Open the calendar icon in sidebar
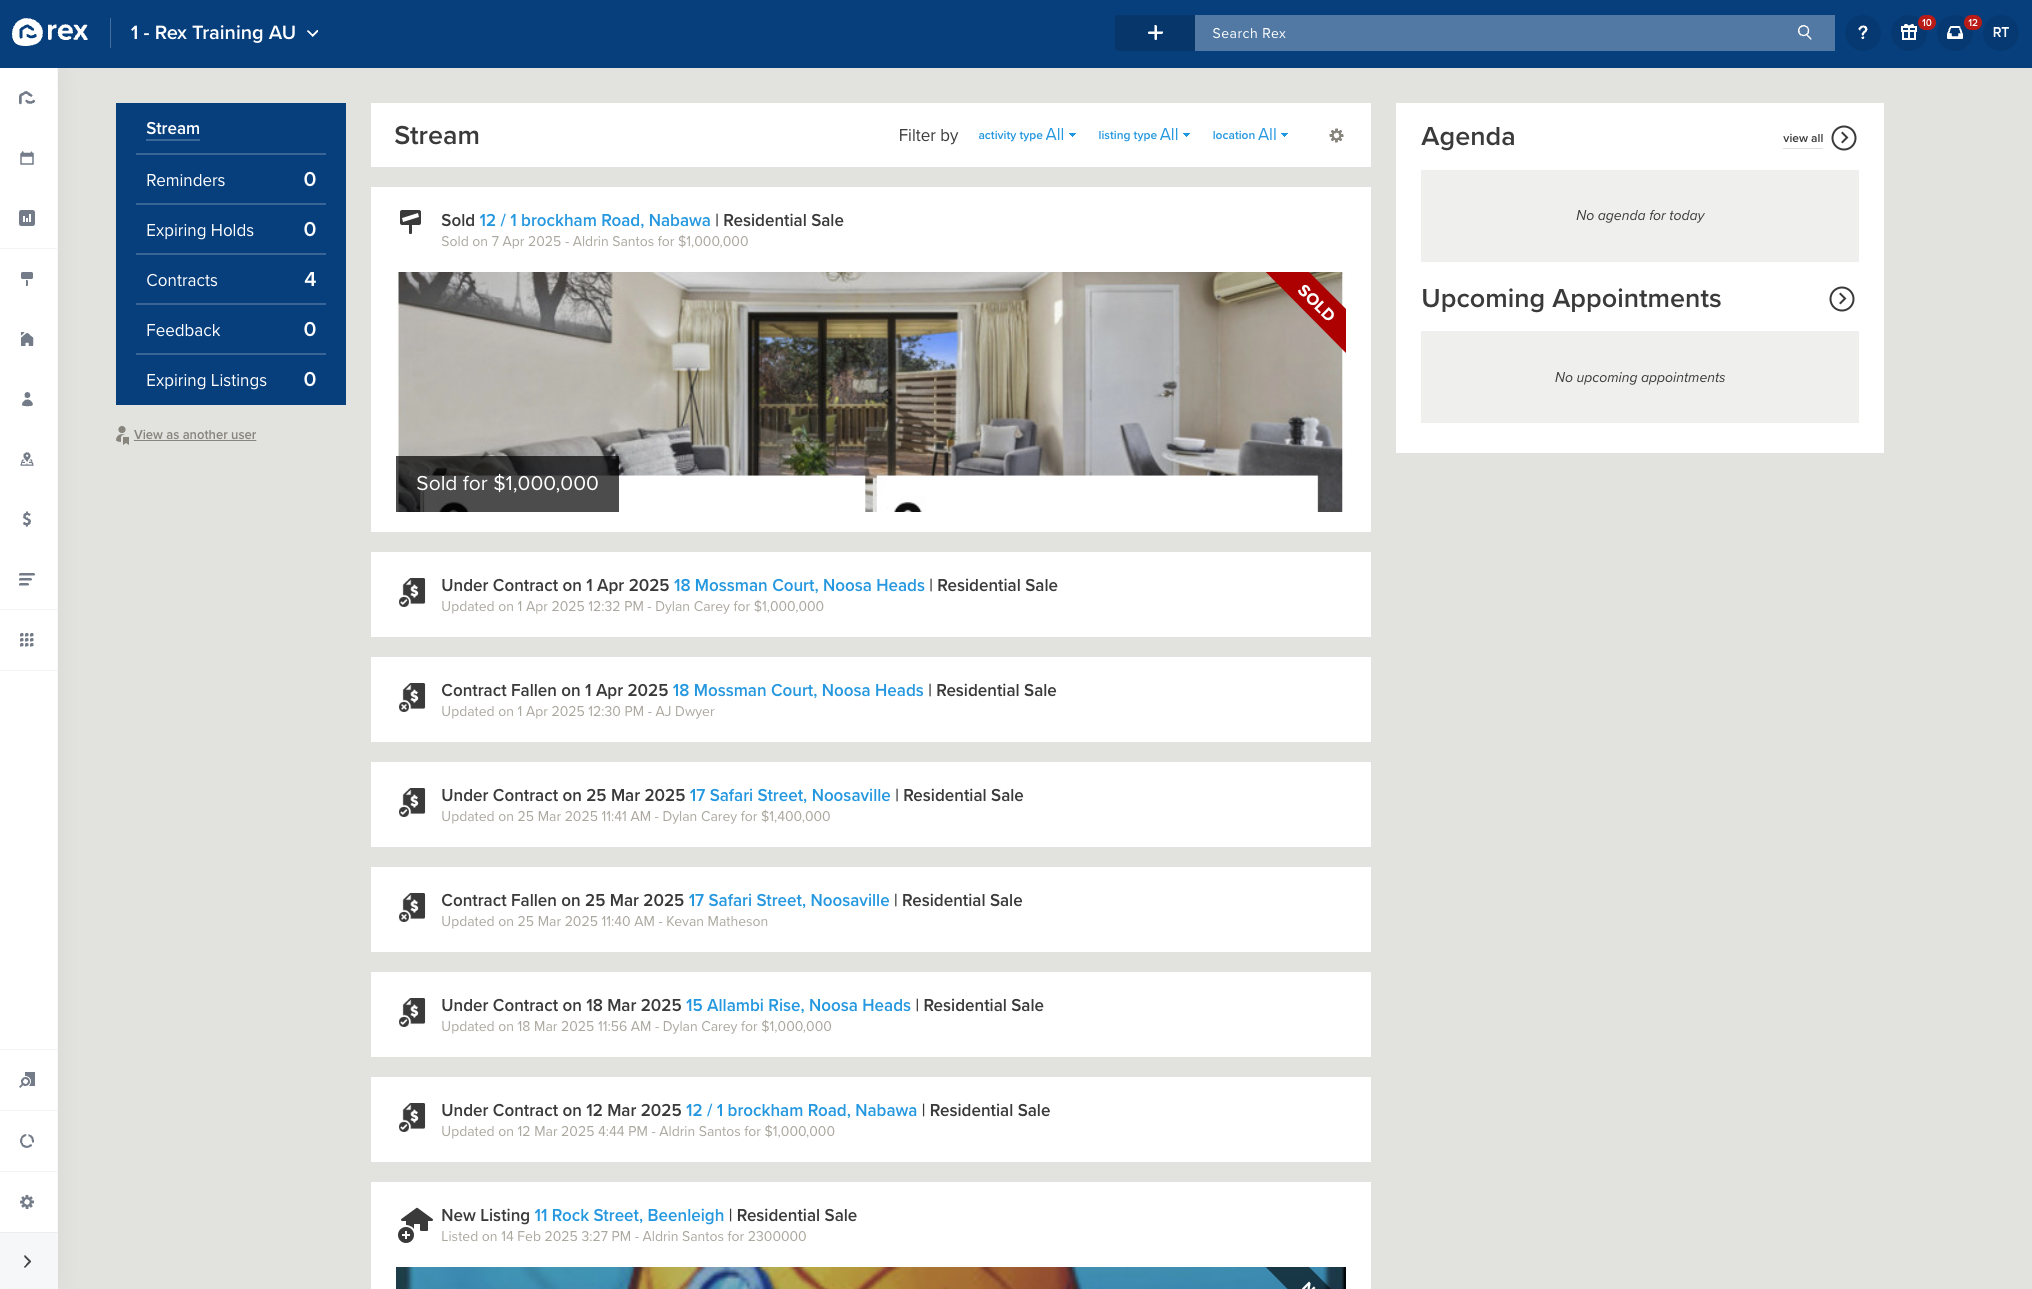Viewport: 2032px width, 1289px height. click(27, 158)
